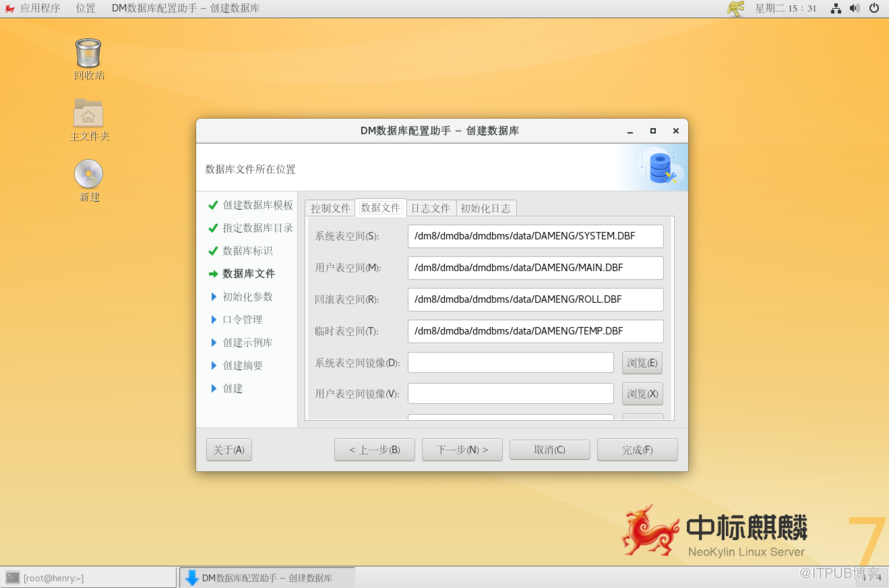
Task: Select the 数据库标识 step label
Action: 247,251
